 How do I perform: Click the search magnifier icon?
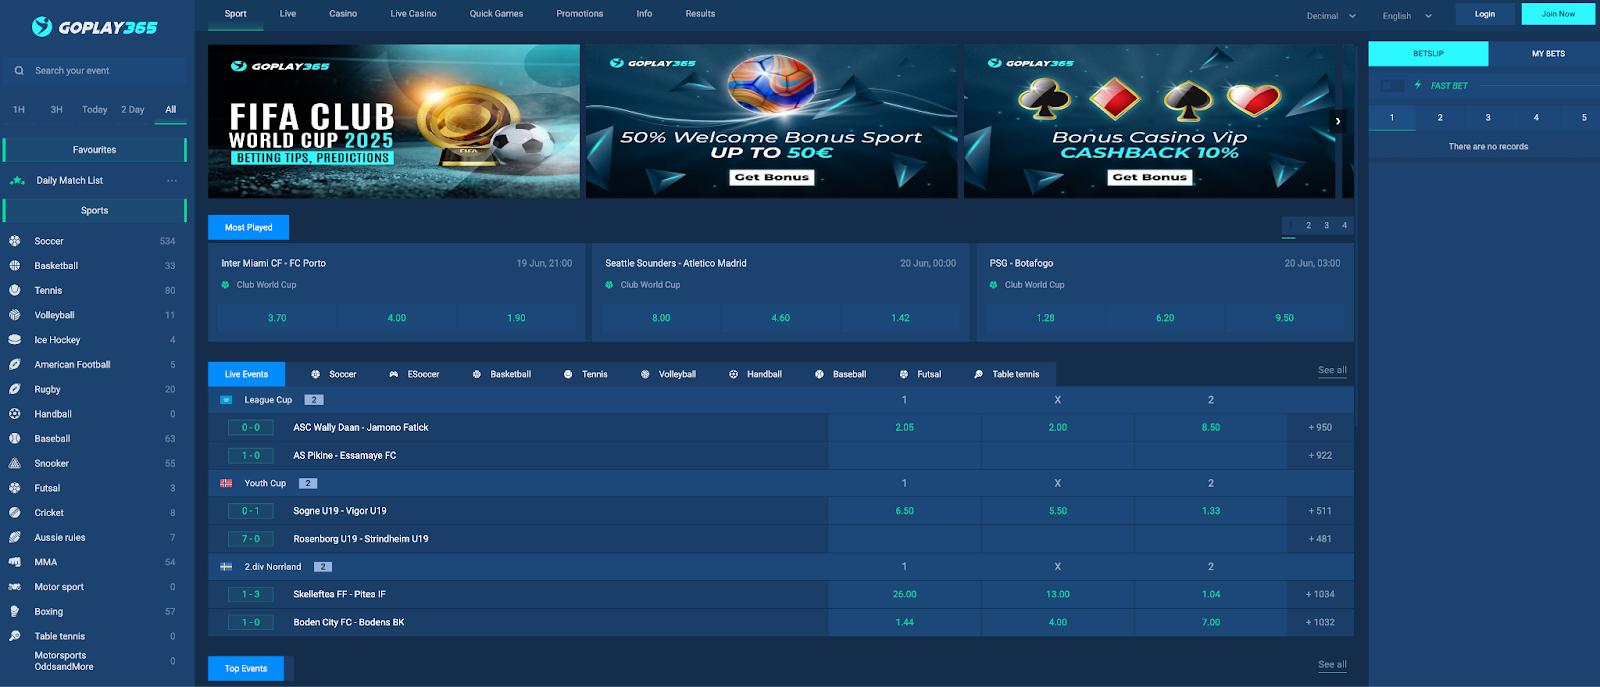point(19,71)
